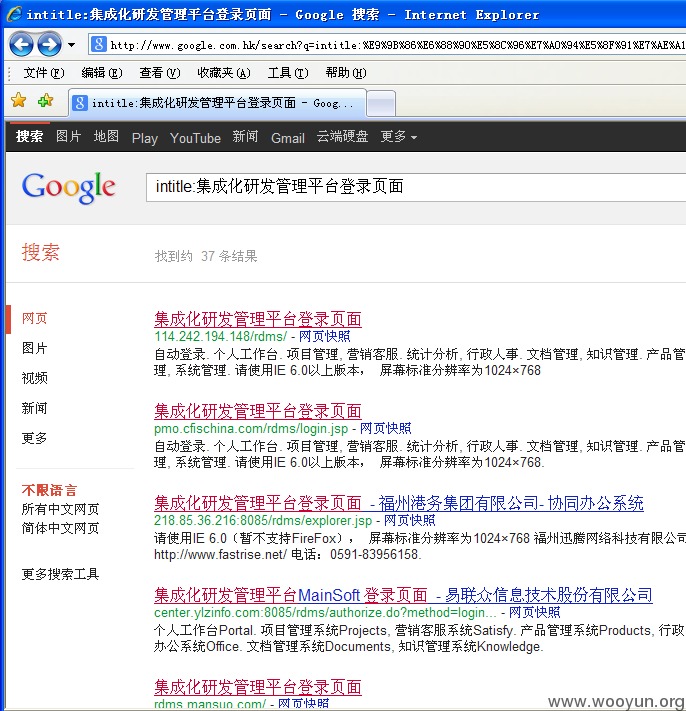686x711 pixels.
Task: Click 图片 in Google black bar
Action: point(68,136)
